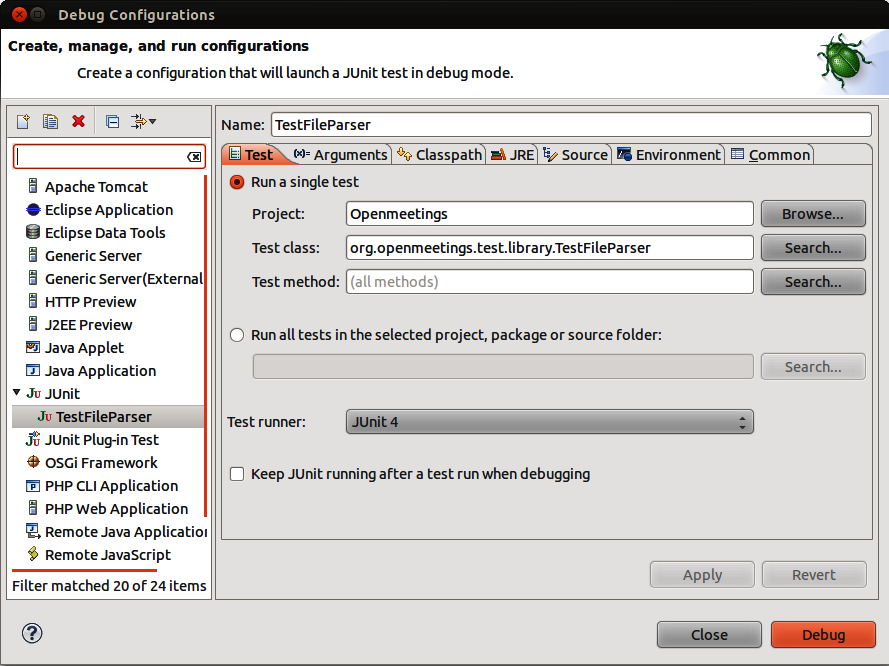Switch to the Test tab

pos(251,155)
